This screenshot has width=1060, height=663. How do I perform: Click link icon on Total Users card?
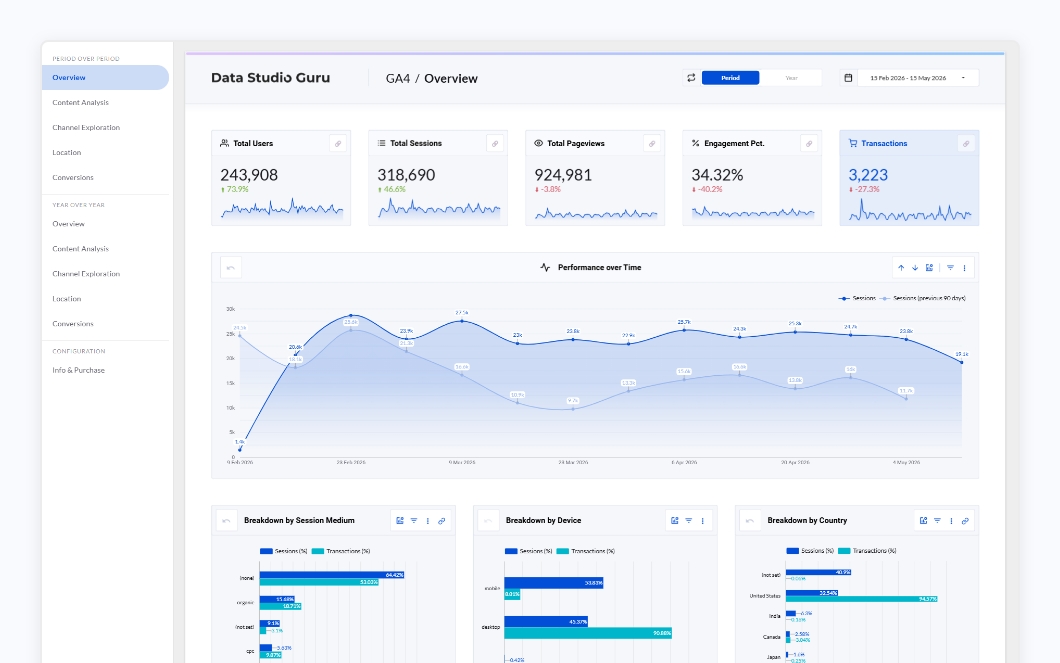[x=338, y=143]
